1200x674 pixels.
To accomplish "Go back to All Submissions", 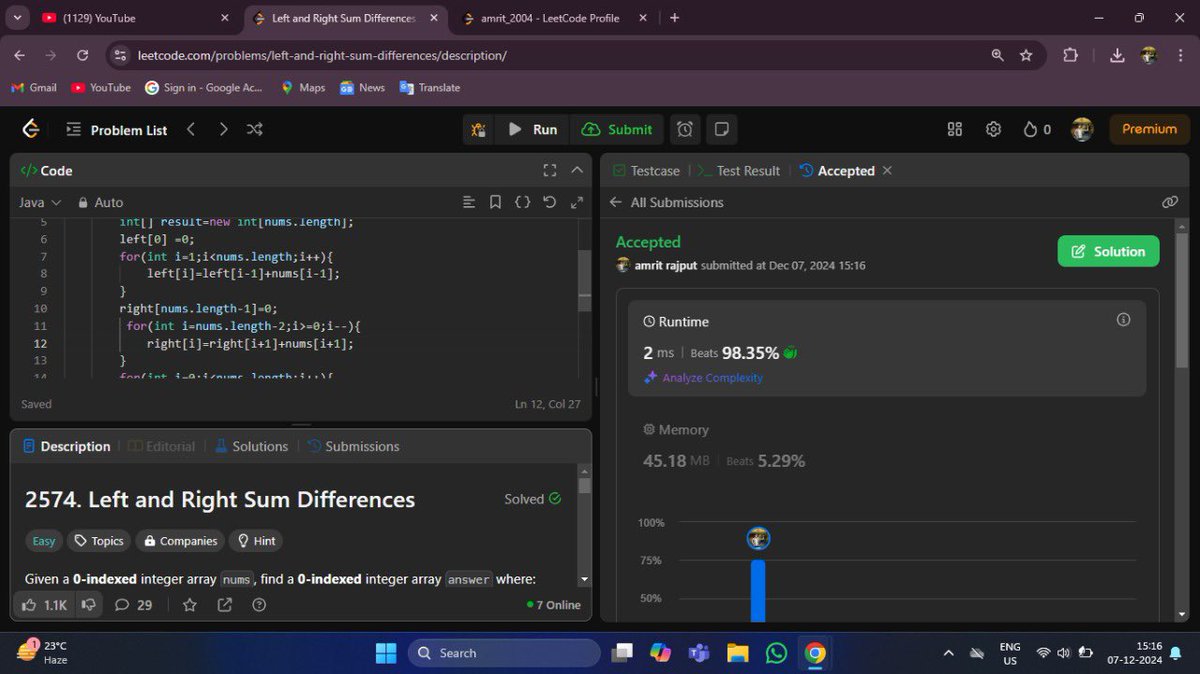I will coord(666,202).
